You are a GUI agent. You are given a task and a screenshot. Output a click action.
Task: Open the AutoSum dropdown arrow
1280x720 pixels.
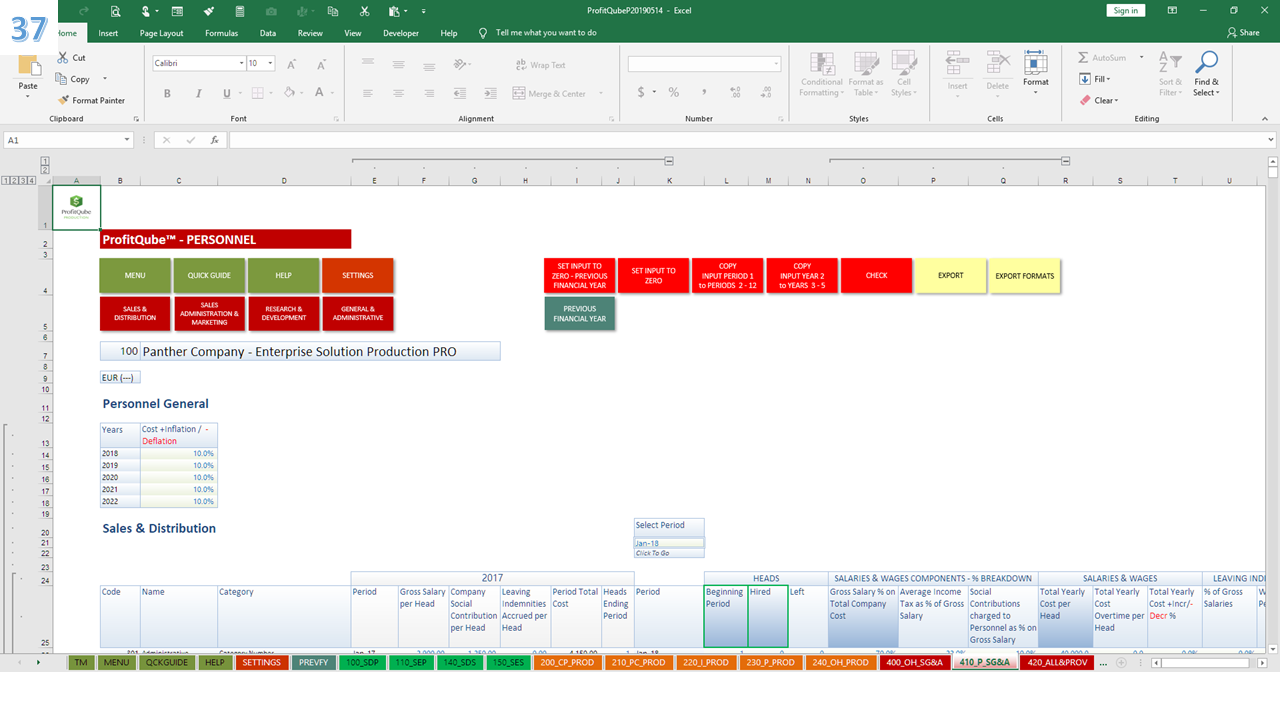1141,58
